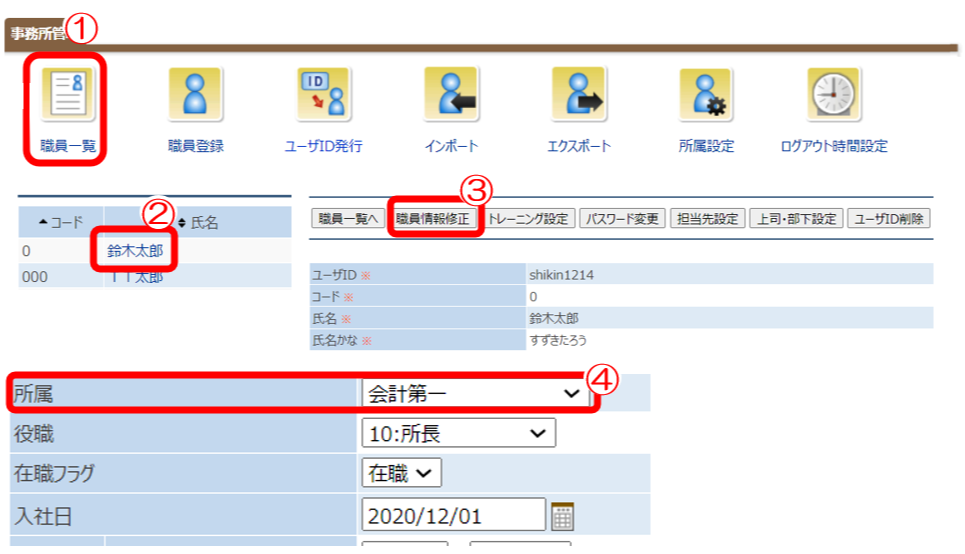The image size is (965, 554).
Task: Open the 在職フラグ dropdown
Action: click(400, 474)
